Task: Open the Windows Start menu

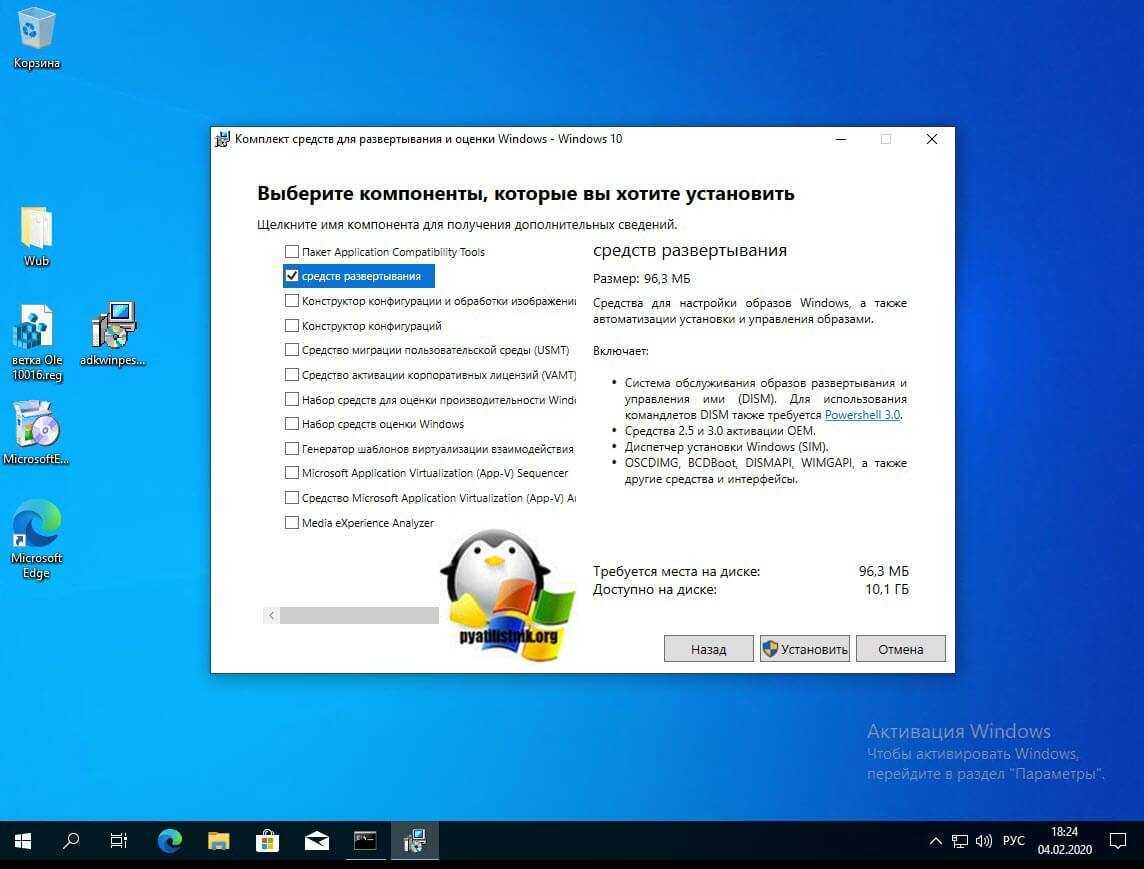Action: pyautogui.click(x=23, y=841)
